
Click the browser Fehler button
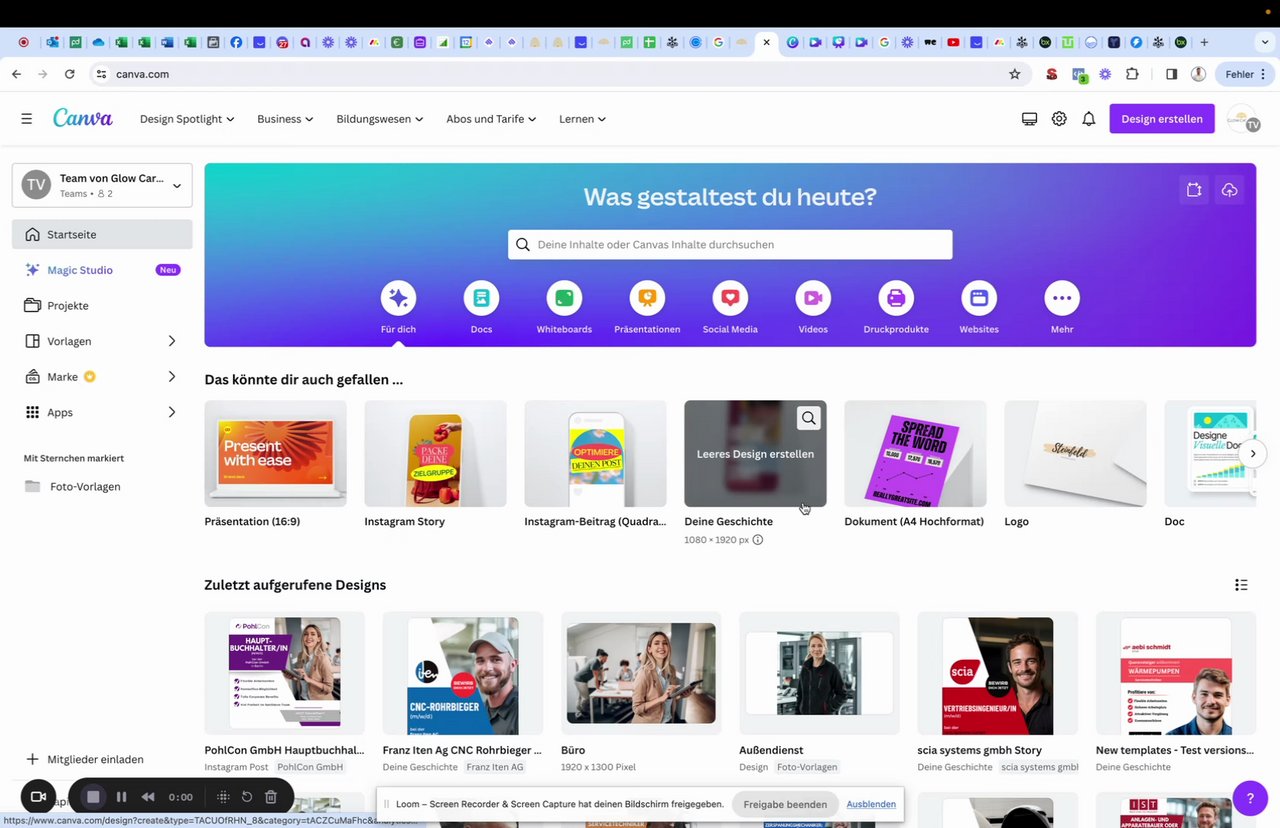(1247, 74)
